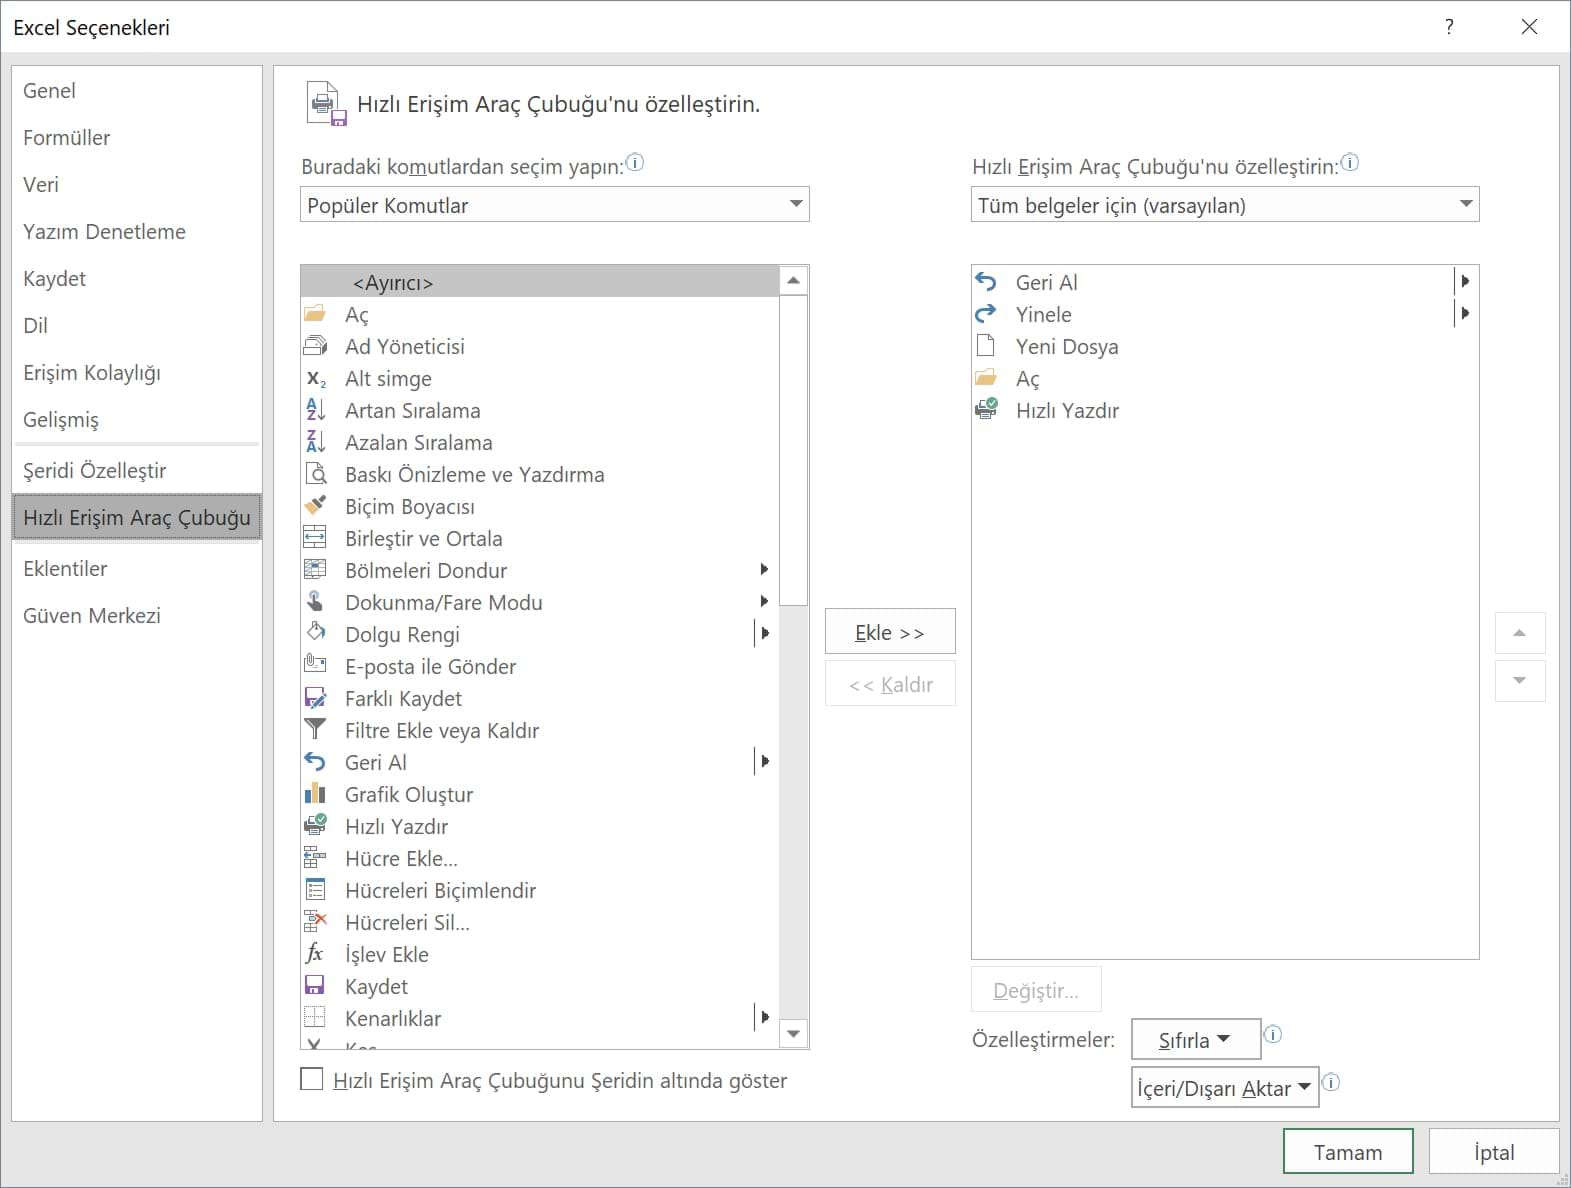Select the Ad Yöneticisi icon
The height and width of the screenshot is (1188, 1571).
[315, 346]
